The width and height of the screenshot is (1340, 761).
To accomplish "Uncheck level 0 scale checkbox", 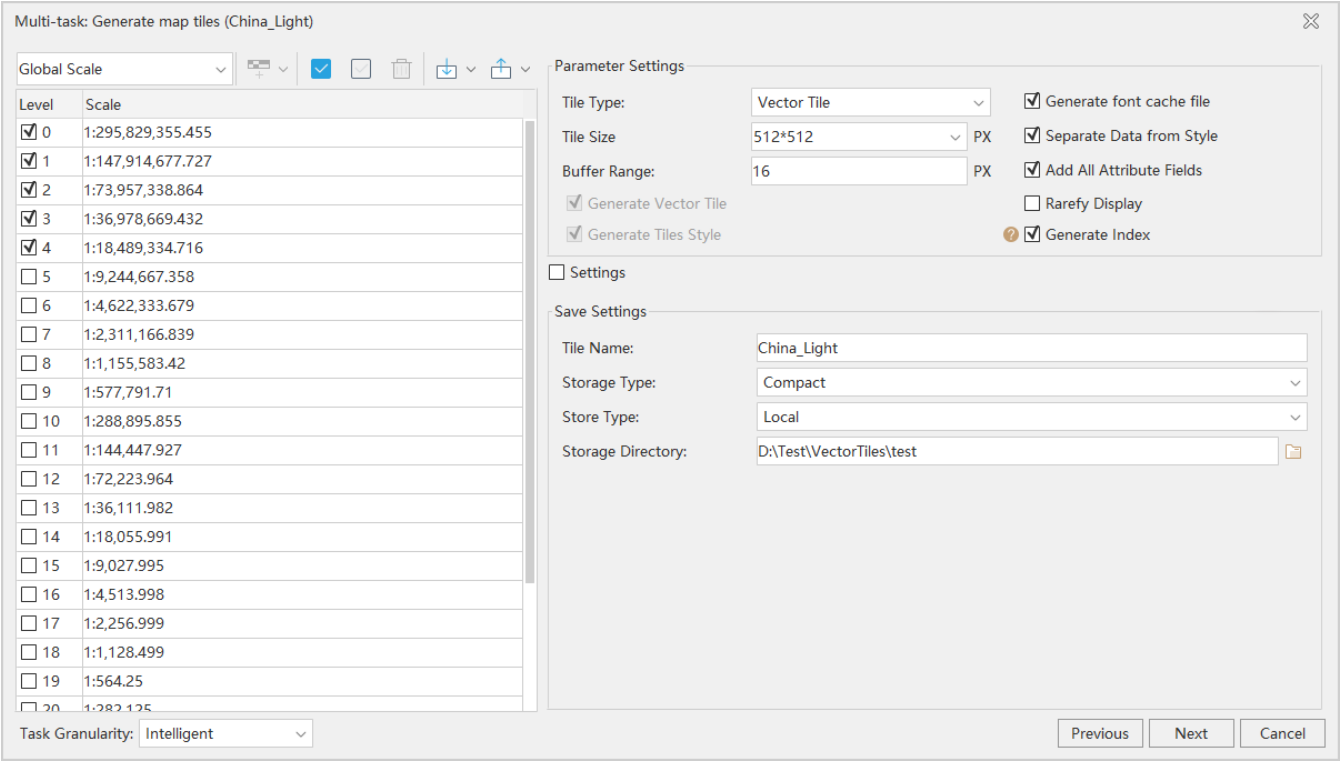I will pos(28,132).
